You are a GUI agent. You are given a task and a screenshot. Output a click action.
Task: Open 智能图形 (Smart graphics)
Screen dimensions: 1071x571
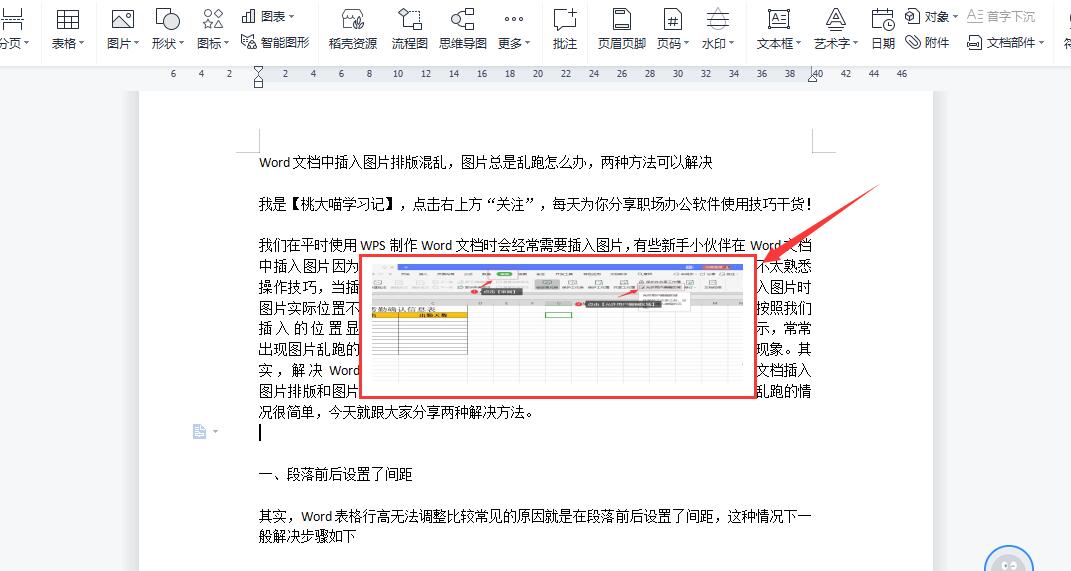[x=275, y=42]
